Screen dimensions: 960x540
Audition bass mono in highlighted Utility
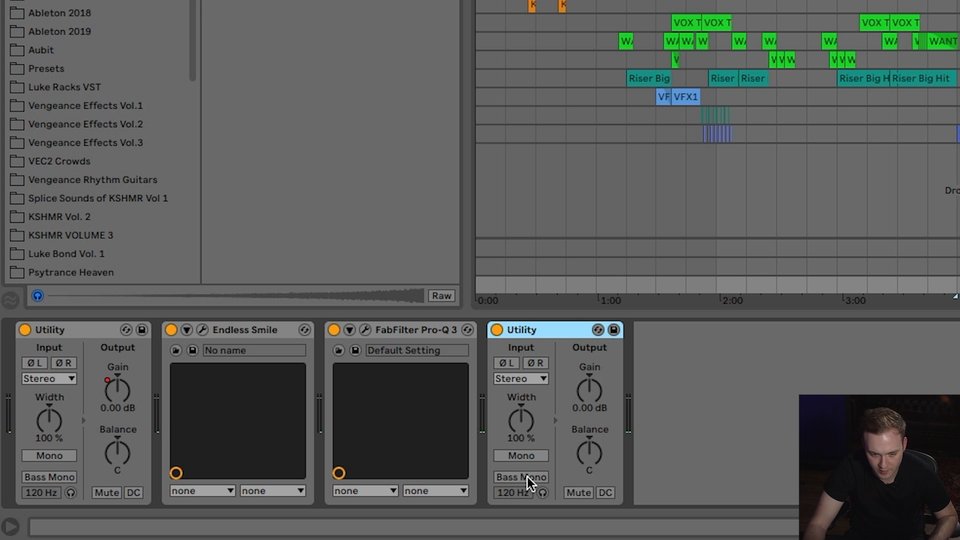point(542,493)
